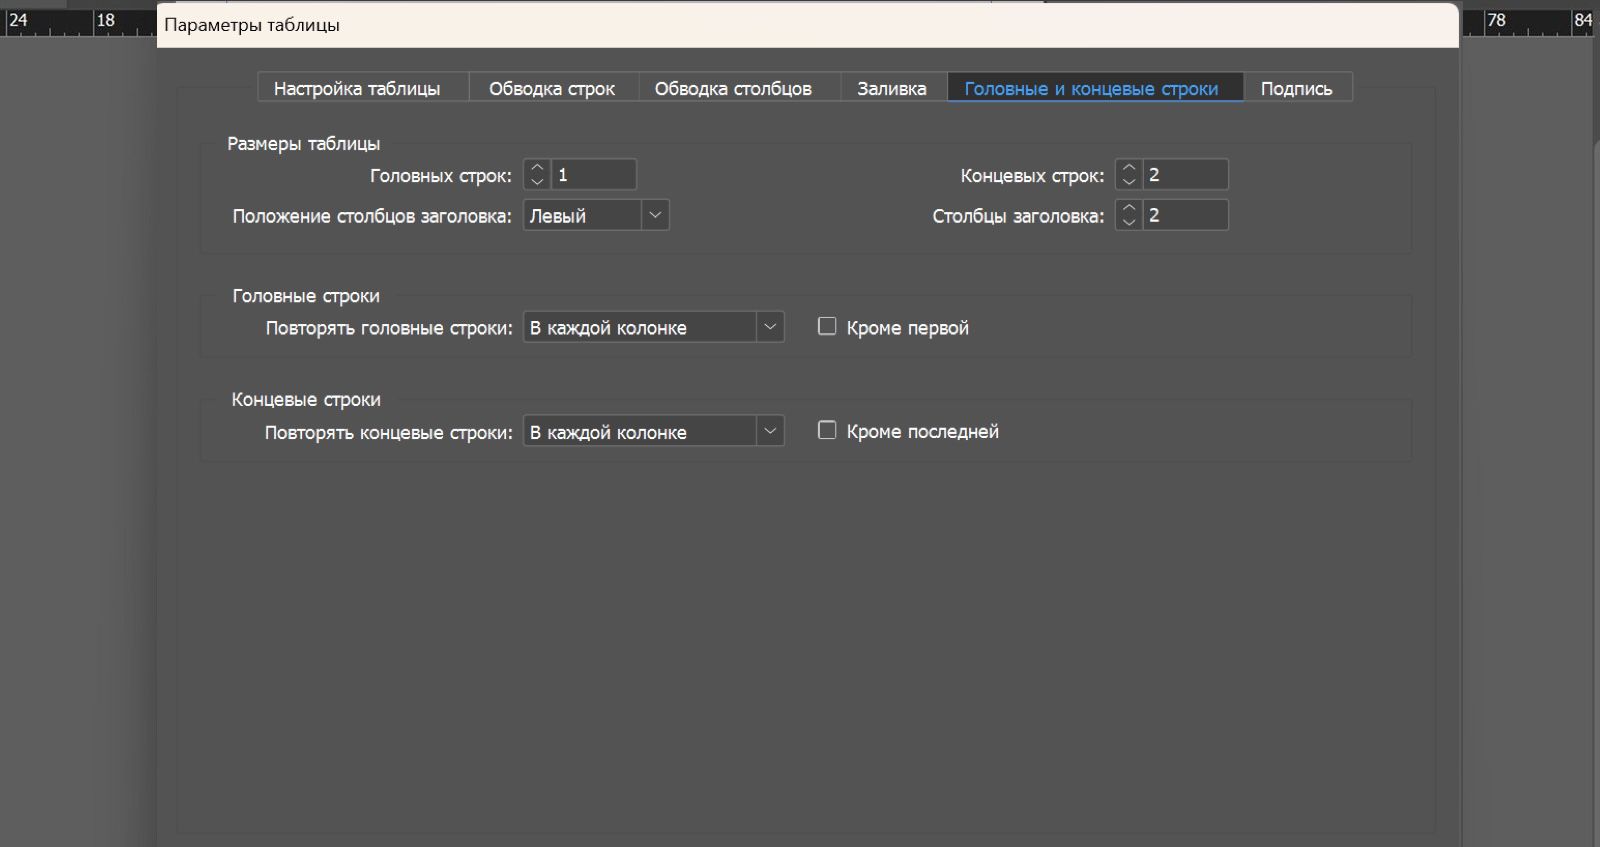Click the Повторять головные строки label

click(389, 328)
